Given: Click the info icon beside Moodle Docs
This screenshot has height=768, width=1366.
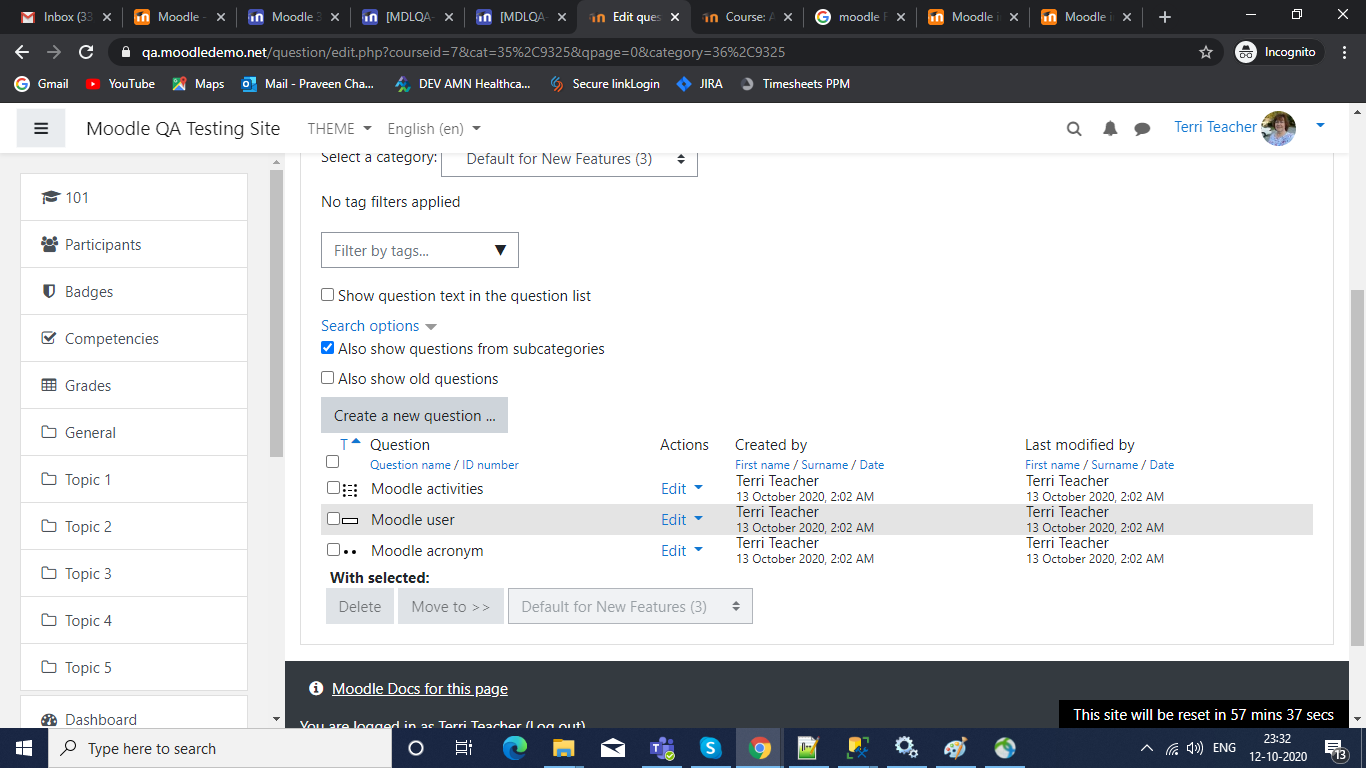Looking at the screenshot, I should [316, 689].
